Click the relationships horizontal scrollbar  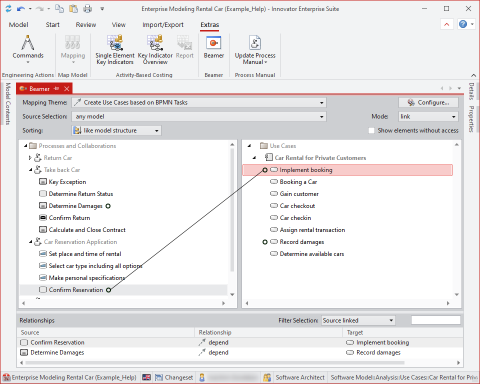click(x=215, y=363)
